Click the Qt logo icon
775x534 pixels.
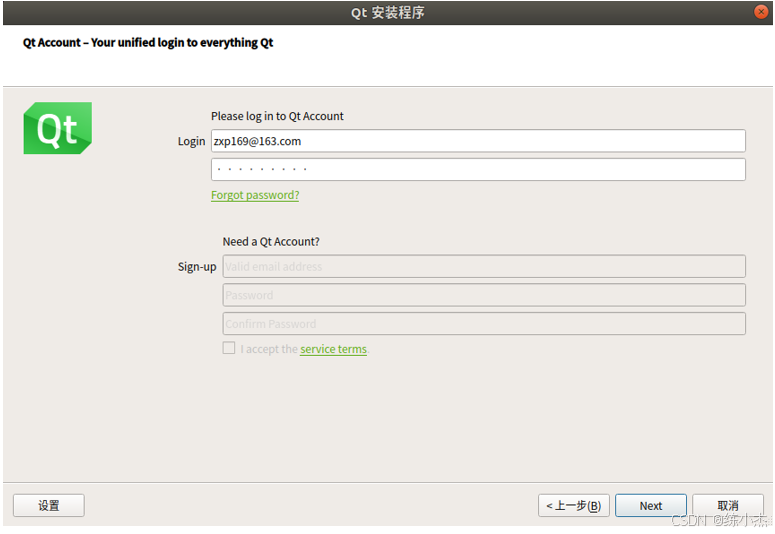(x=57, y=128)
